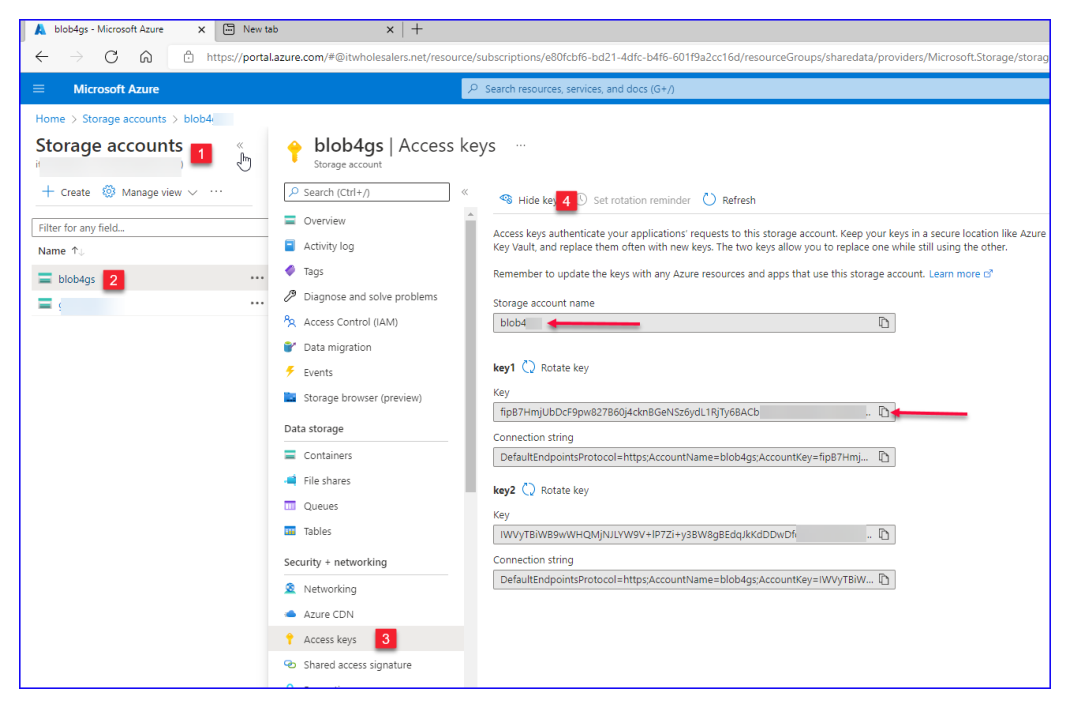1070x707 pixels.
Task: Open Containers under Data storage
Action: pyautogui.click(x=328, y=455)
